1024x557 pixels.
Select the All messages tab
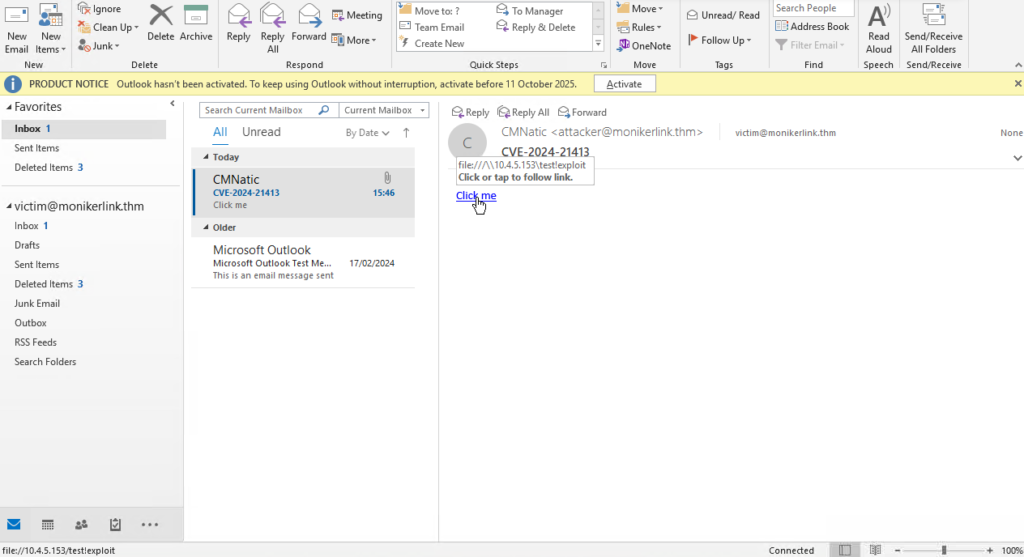click(220, 132)
